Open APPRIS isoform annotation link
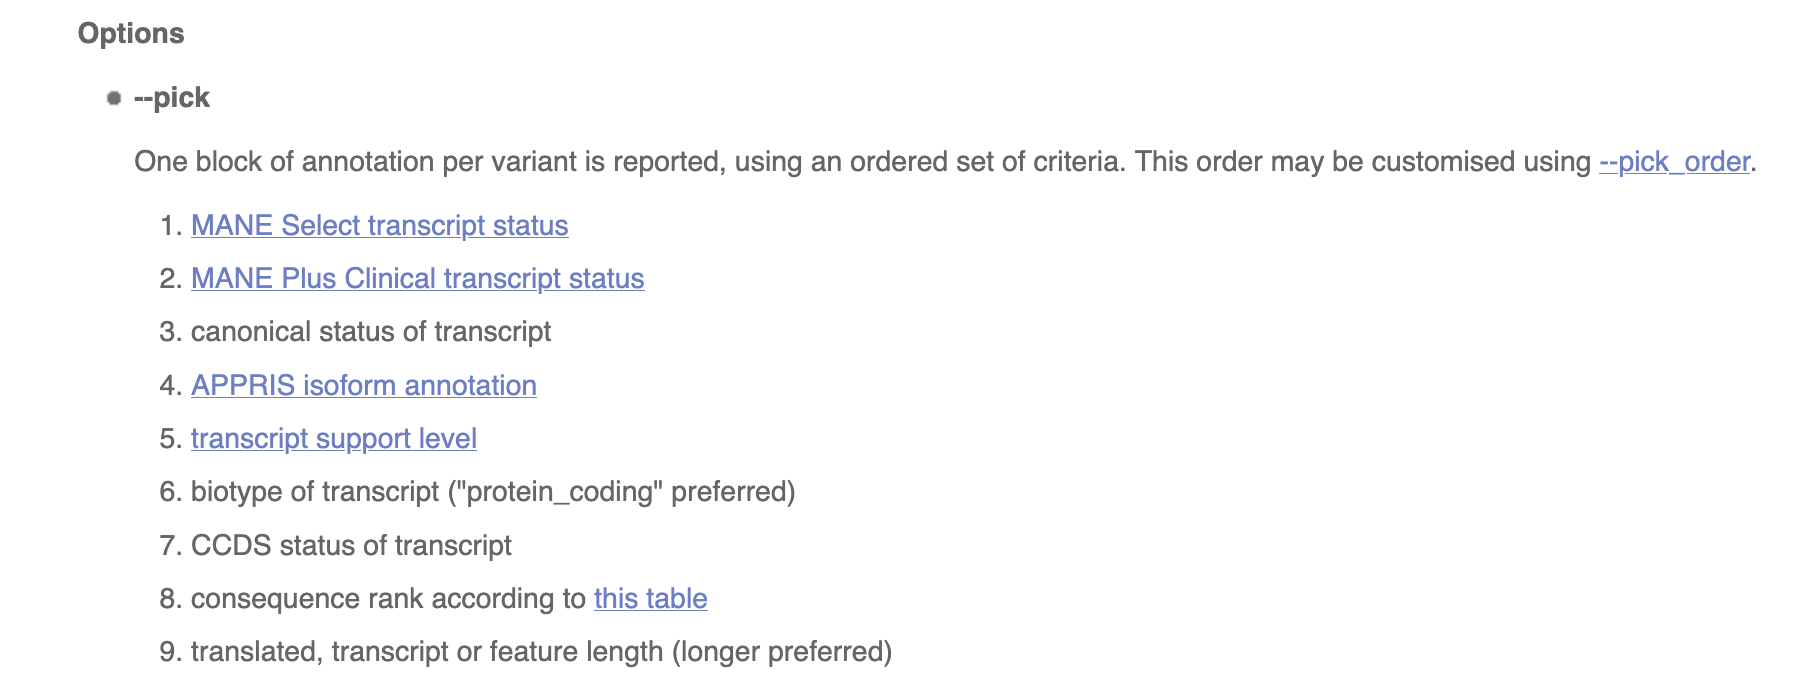This screenshot has width=1818, height=694. click(363, 386)
